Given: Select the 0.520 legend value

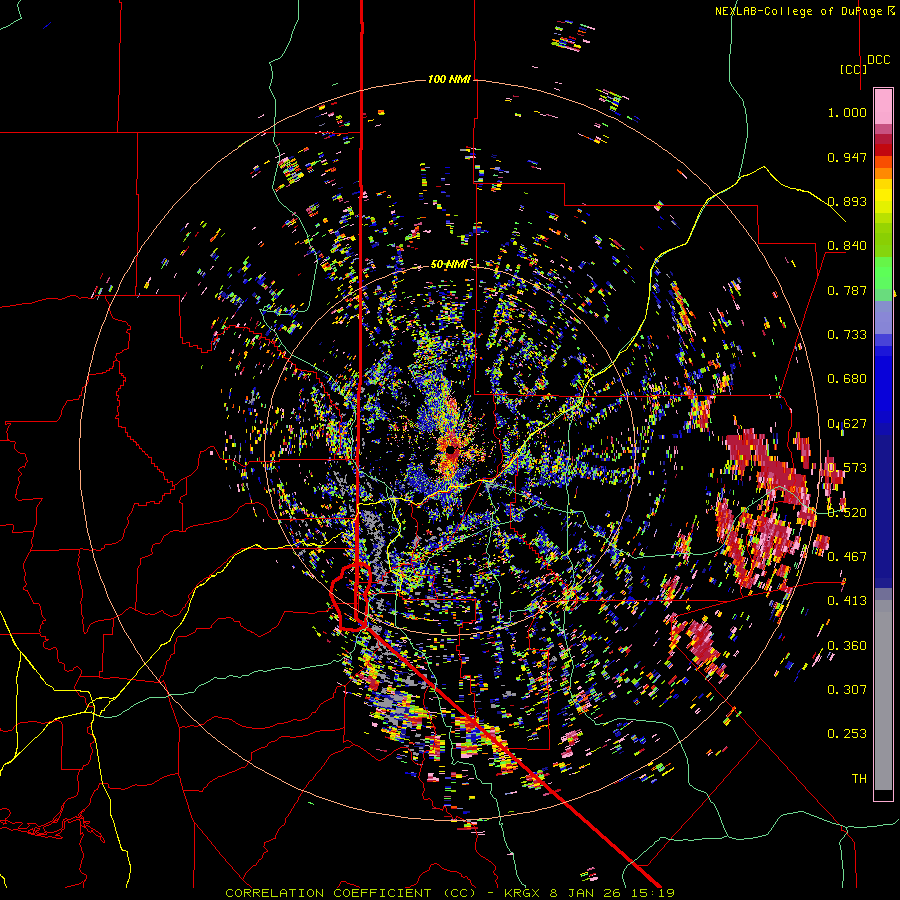Looking at the screenshot, I should pos(847,513).
